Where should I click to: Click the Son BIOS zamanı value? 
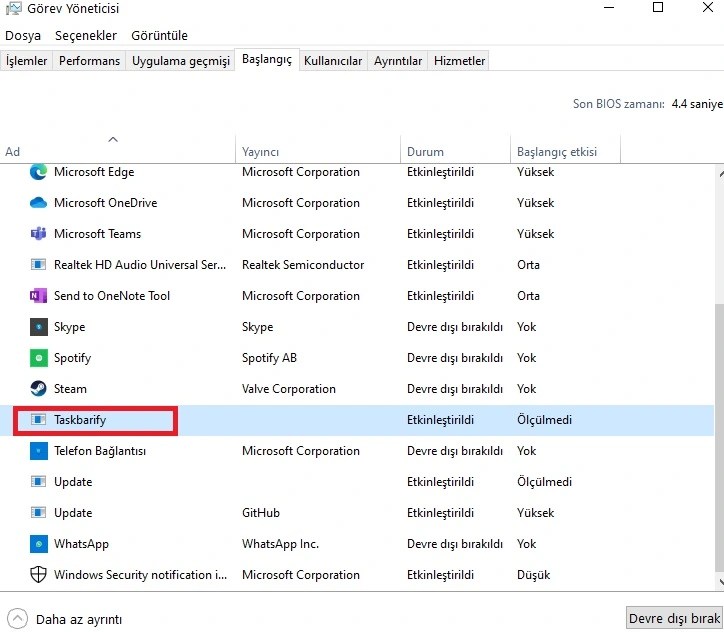(697, 104)
